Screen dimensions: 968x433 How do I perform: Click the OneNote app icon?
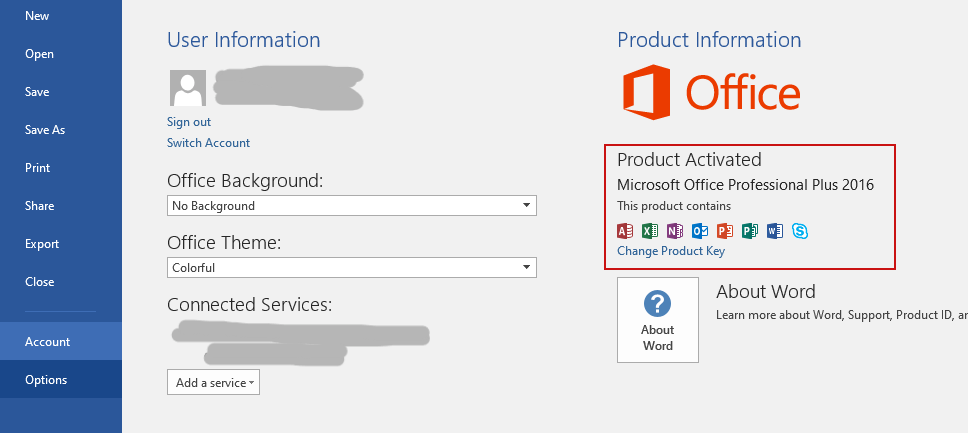coord(675,231)
